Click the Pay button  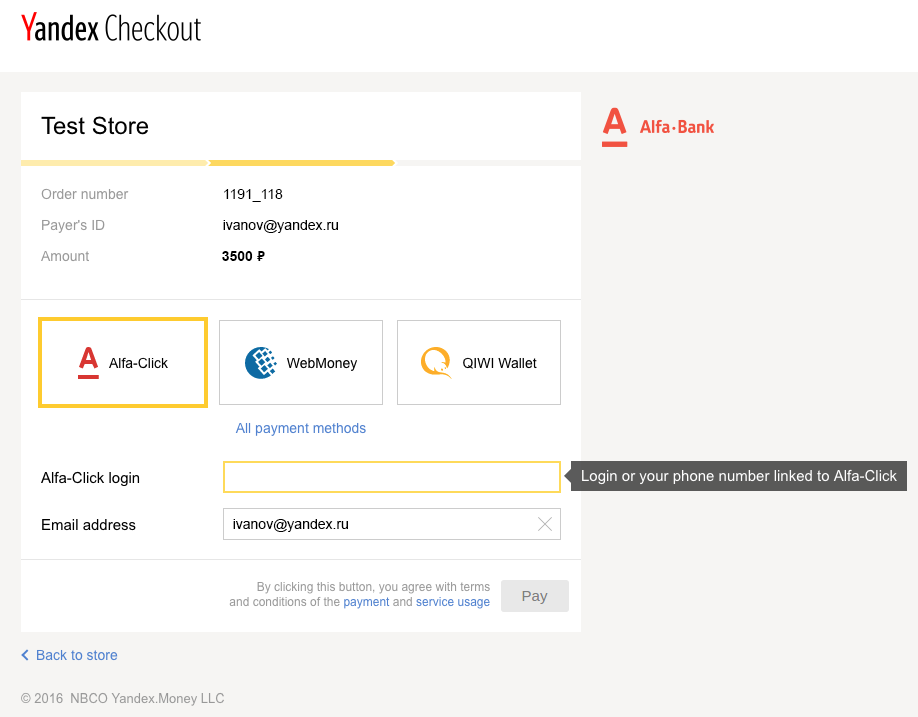pos(535,596)
